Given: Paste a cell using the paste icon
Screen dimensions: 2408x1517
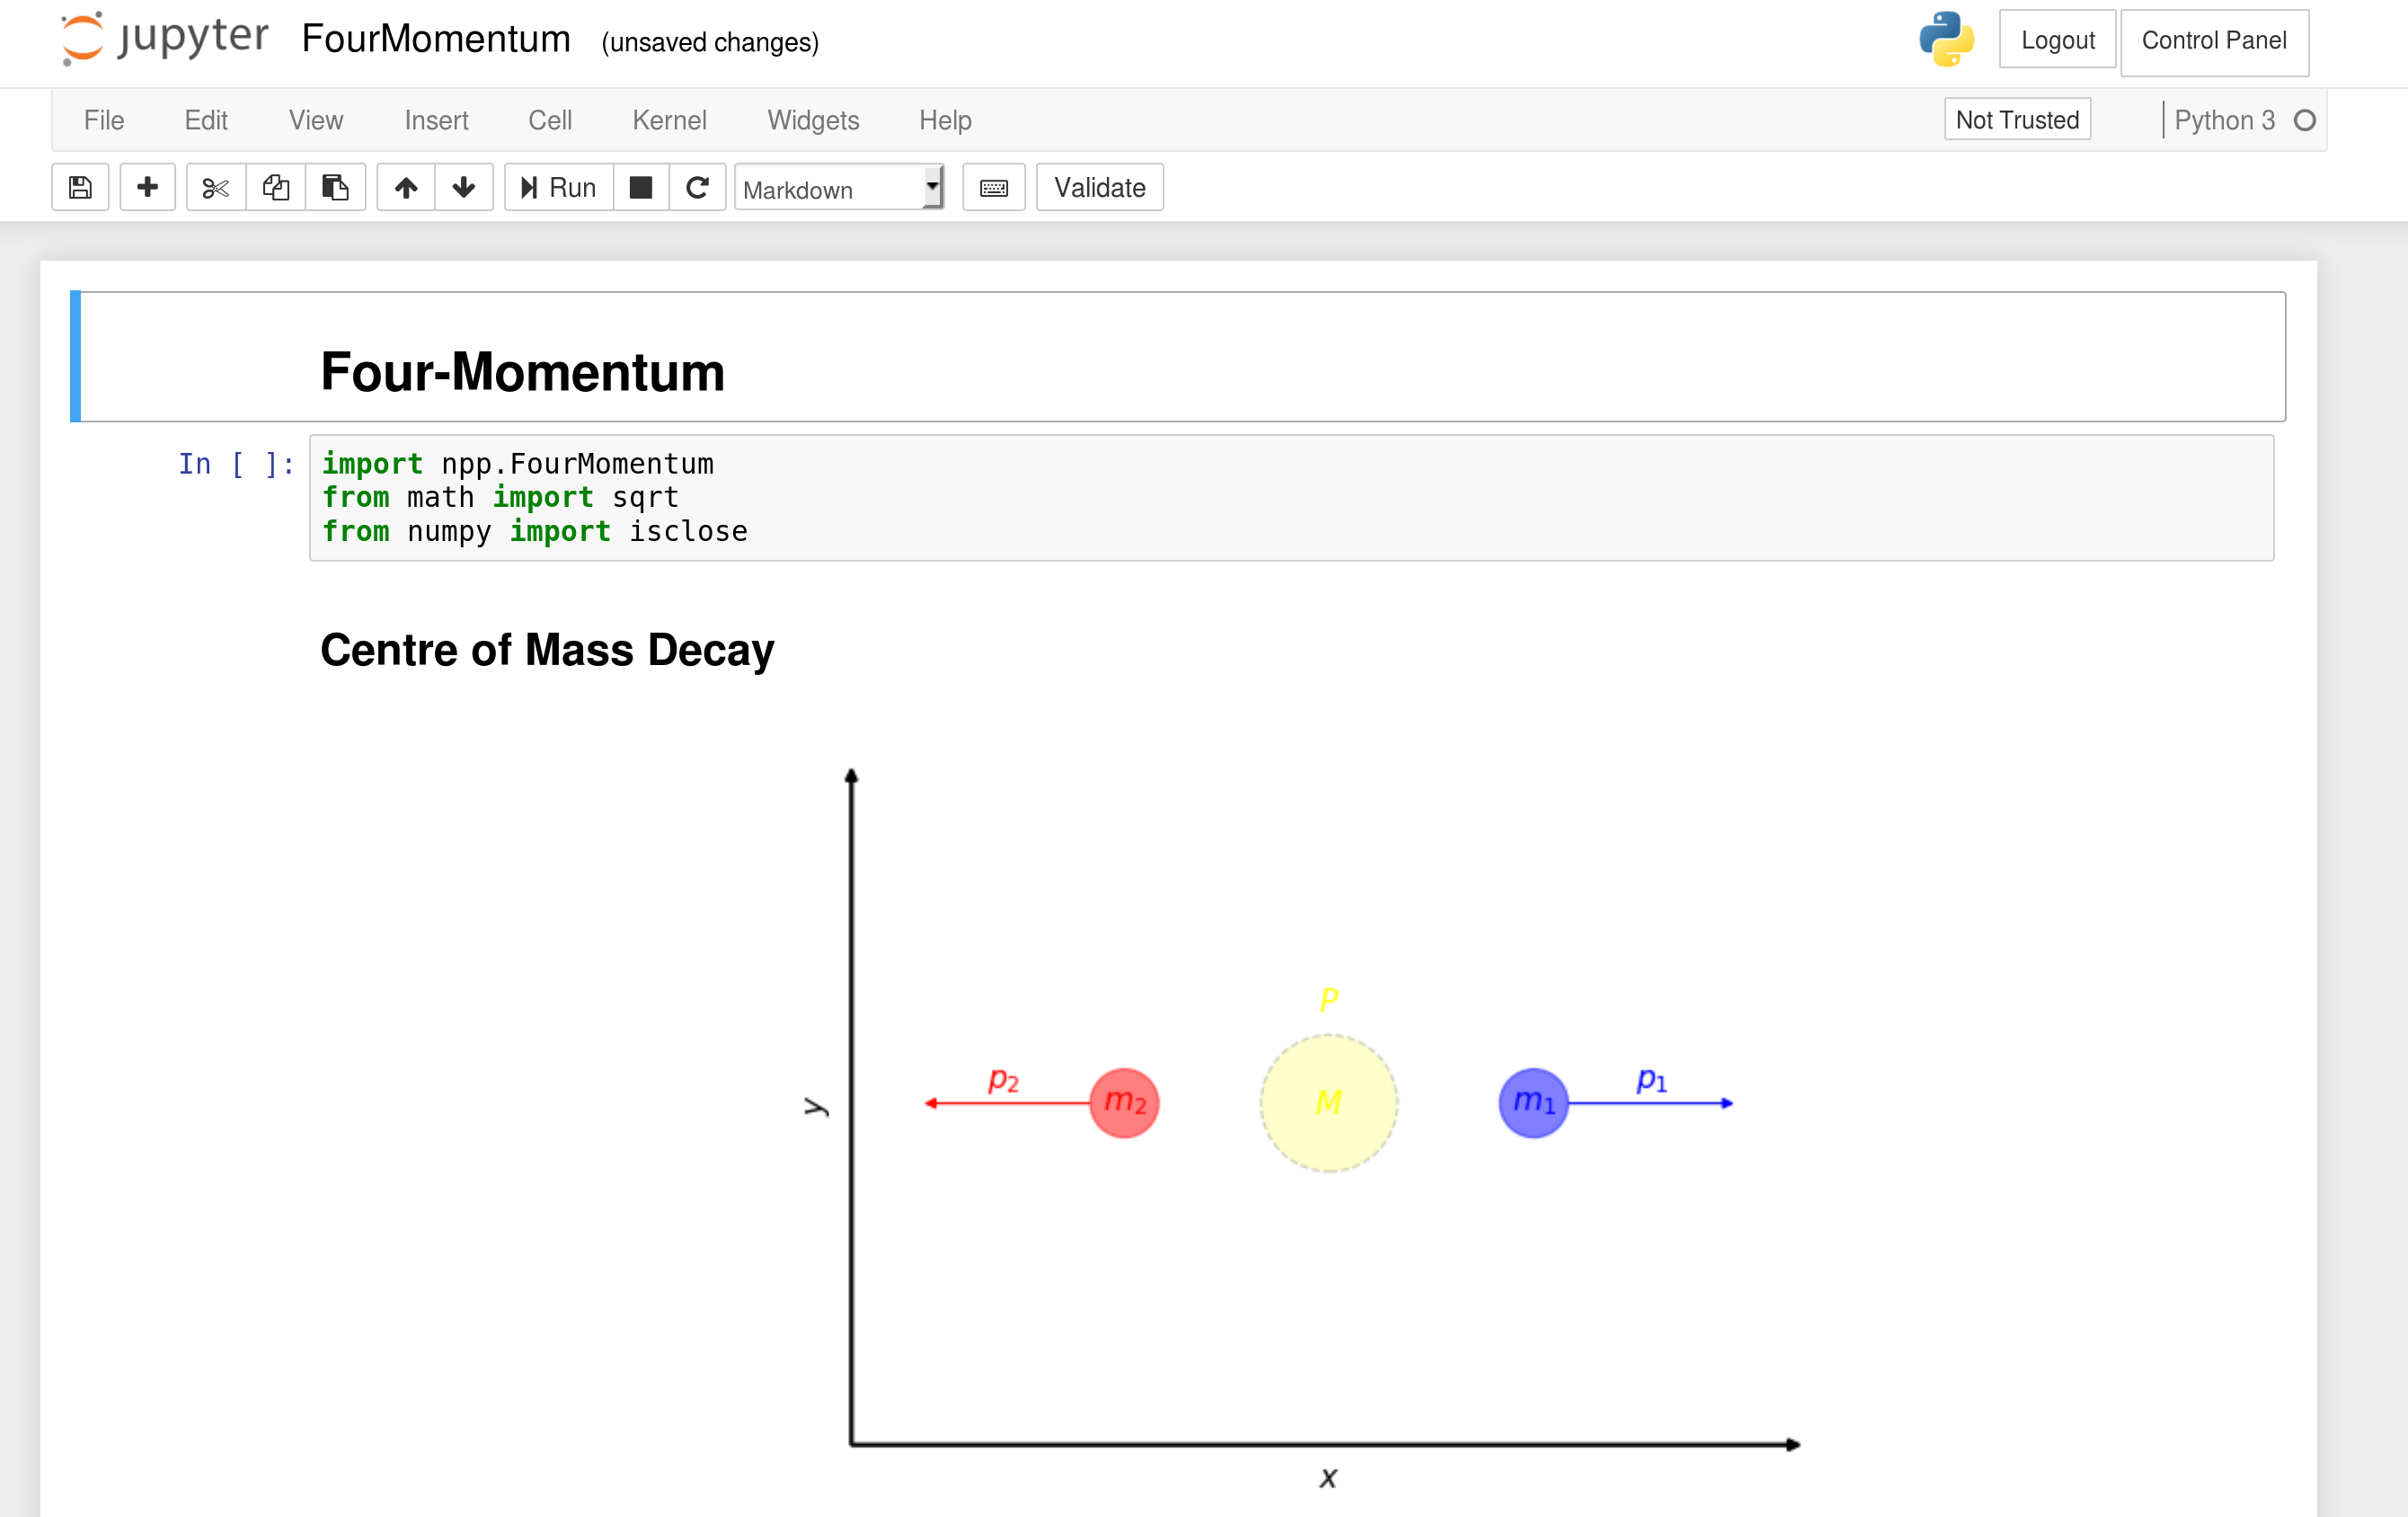Looking at the screenshot, I should [x=336, y=187].
